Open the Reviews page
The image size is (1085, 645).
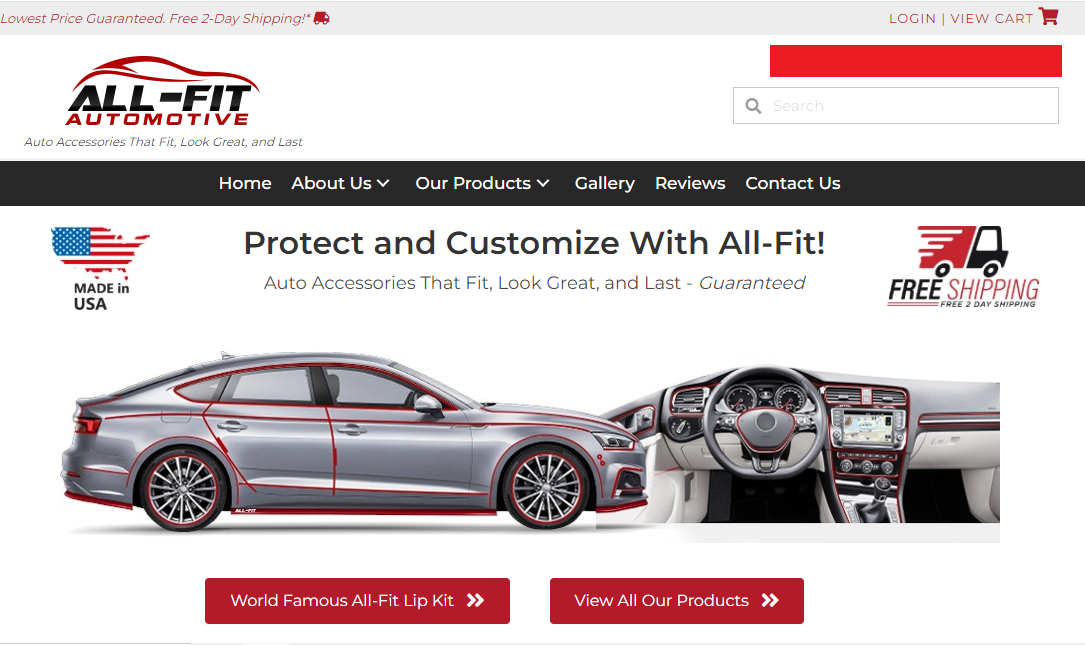pyautogui.click(x=690, y=183)
